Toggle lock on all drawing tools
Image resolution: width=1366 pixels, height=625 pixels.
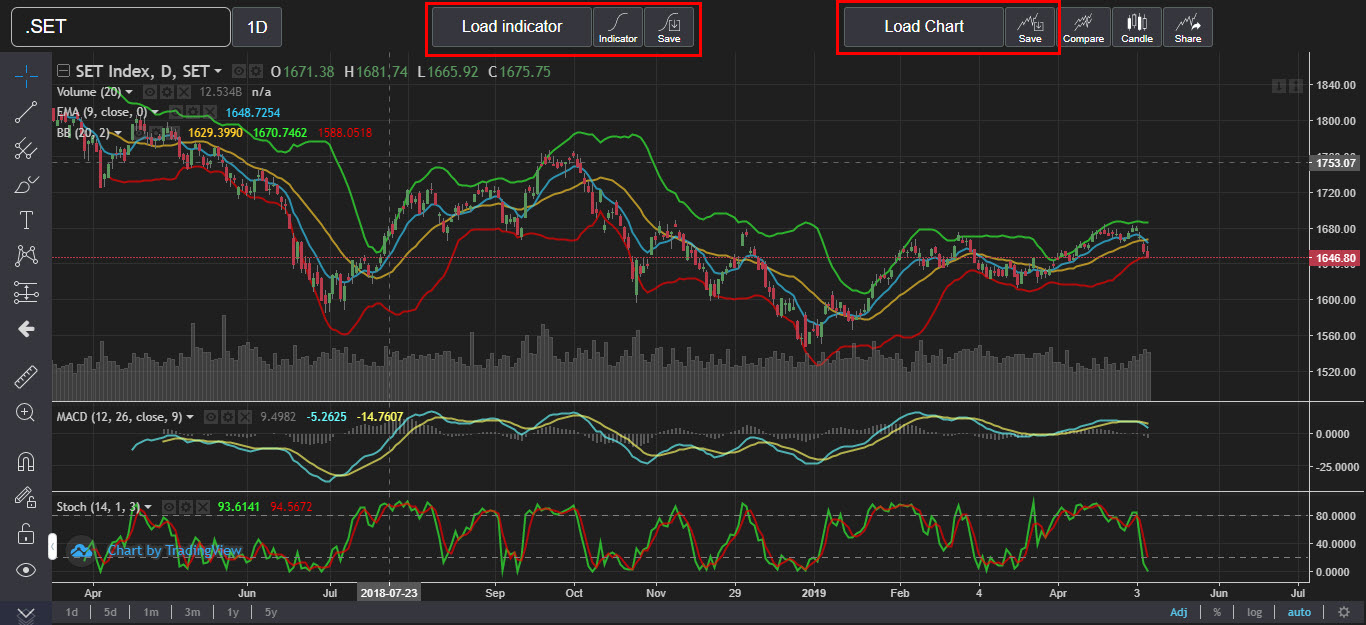pos(26,534)
